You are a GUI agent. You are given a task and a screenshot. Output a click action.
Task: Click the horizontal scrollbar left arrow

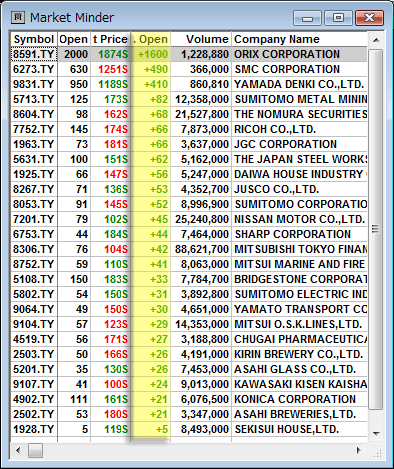(18, 450)
